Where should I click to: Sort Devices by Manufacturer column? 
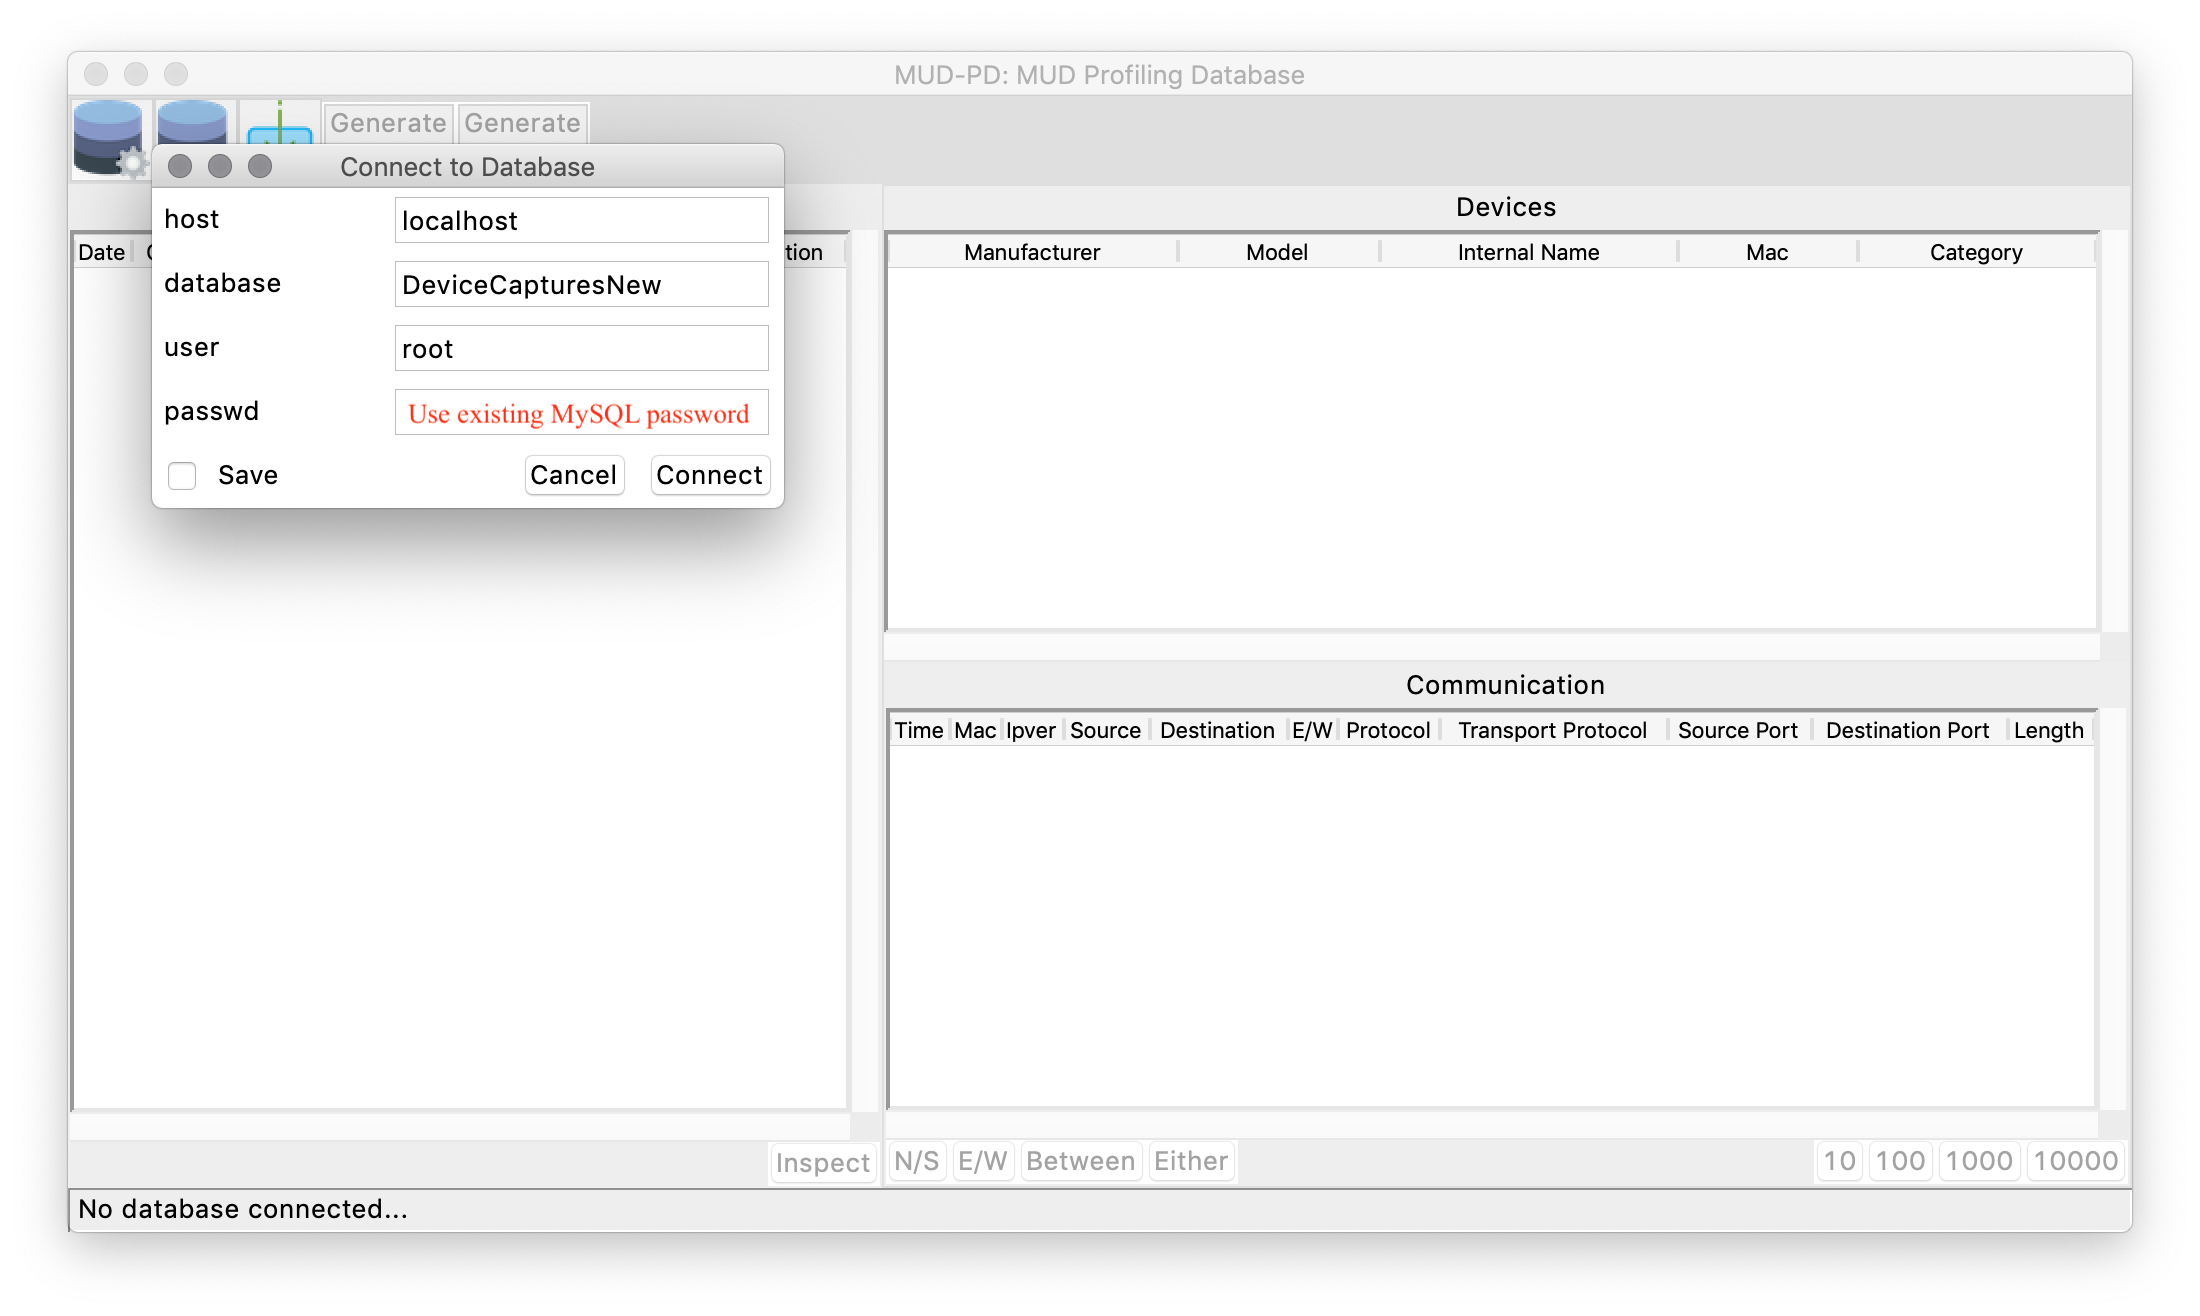coord(1031,252)
